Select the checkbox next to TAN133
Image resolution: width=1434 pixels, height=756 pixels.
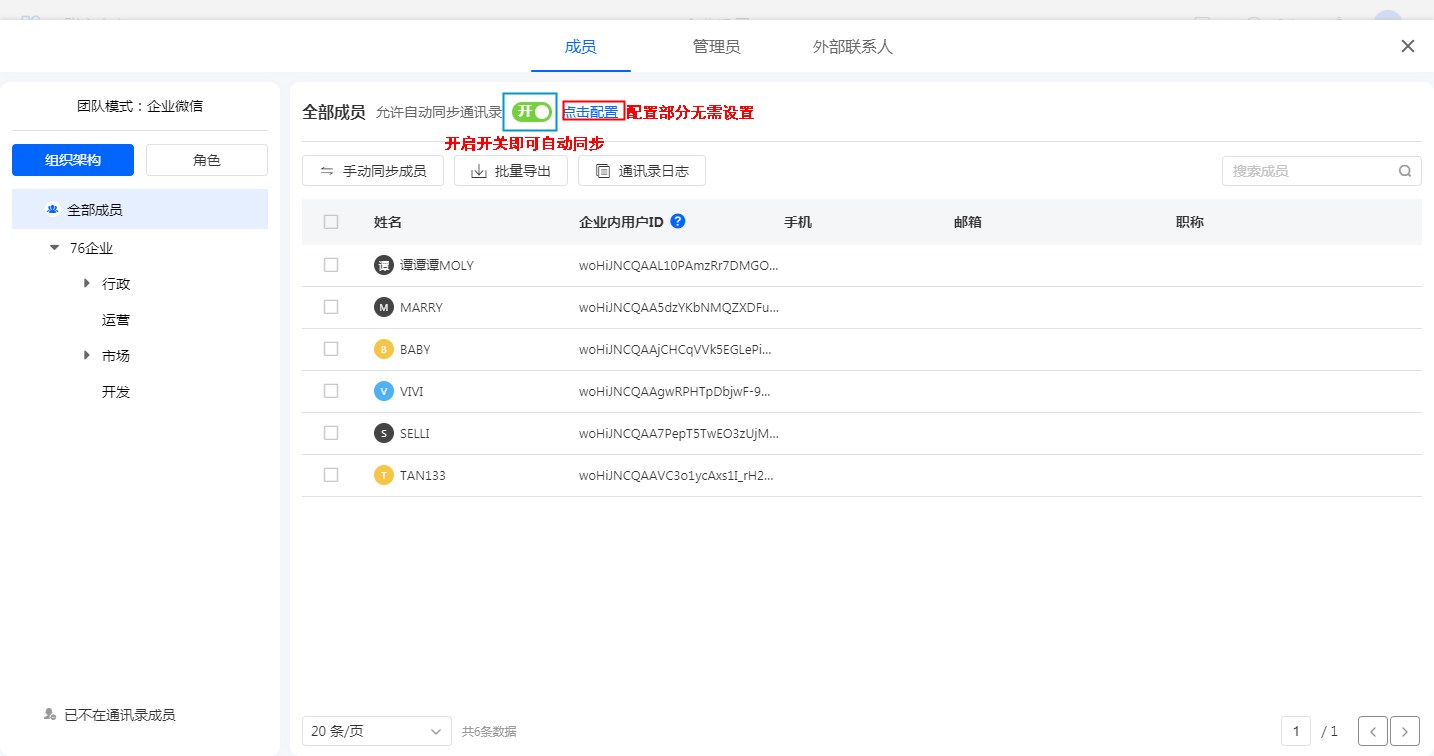[x=331, y=475]
